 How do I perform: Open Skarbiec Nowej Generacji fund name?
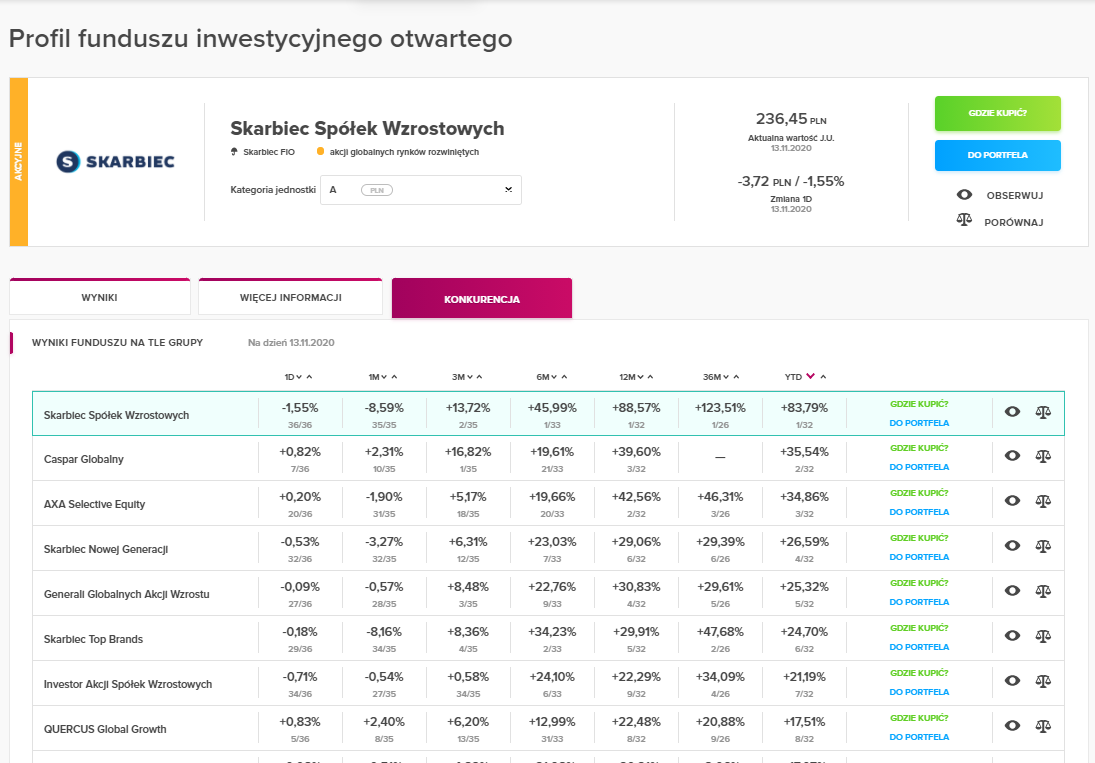point(105,549)
